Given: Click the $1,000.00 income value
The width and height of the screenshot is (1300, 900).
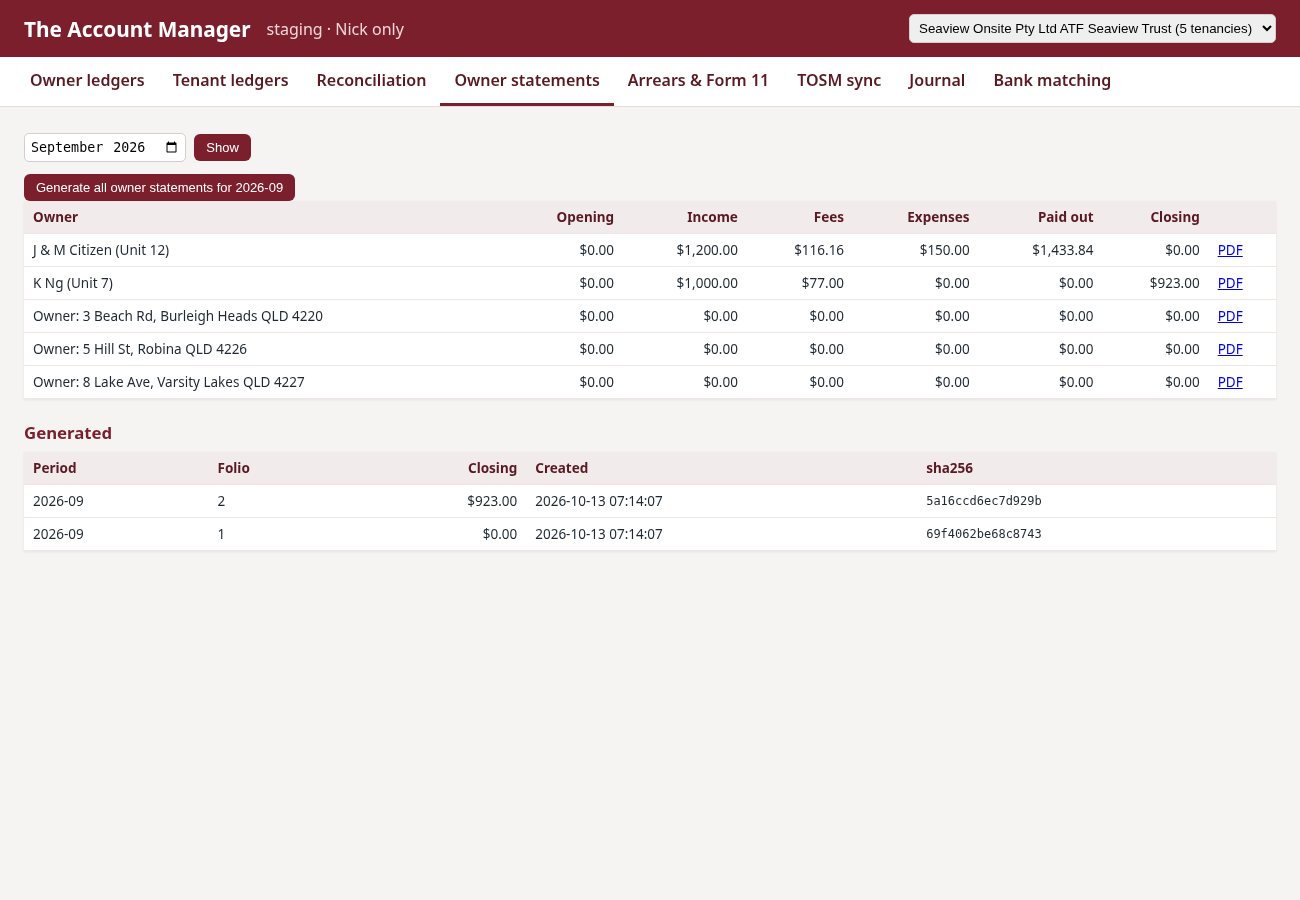Looking at the screenshot, I should [707, 283].
